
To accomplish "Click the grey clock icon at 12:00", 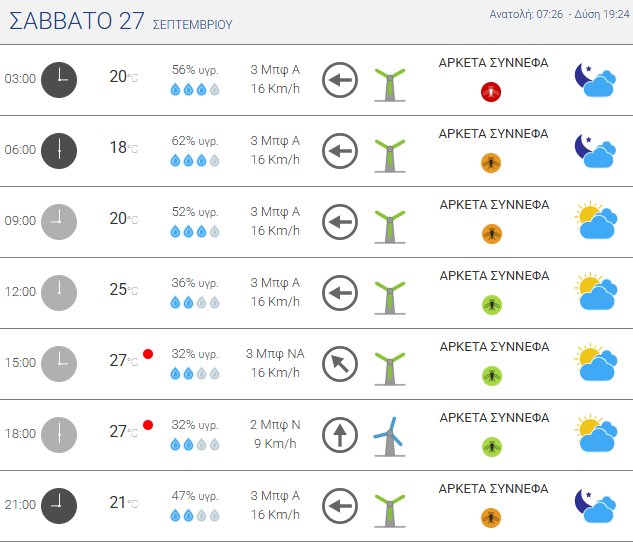I will coord(59,293).
